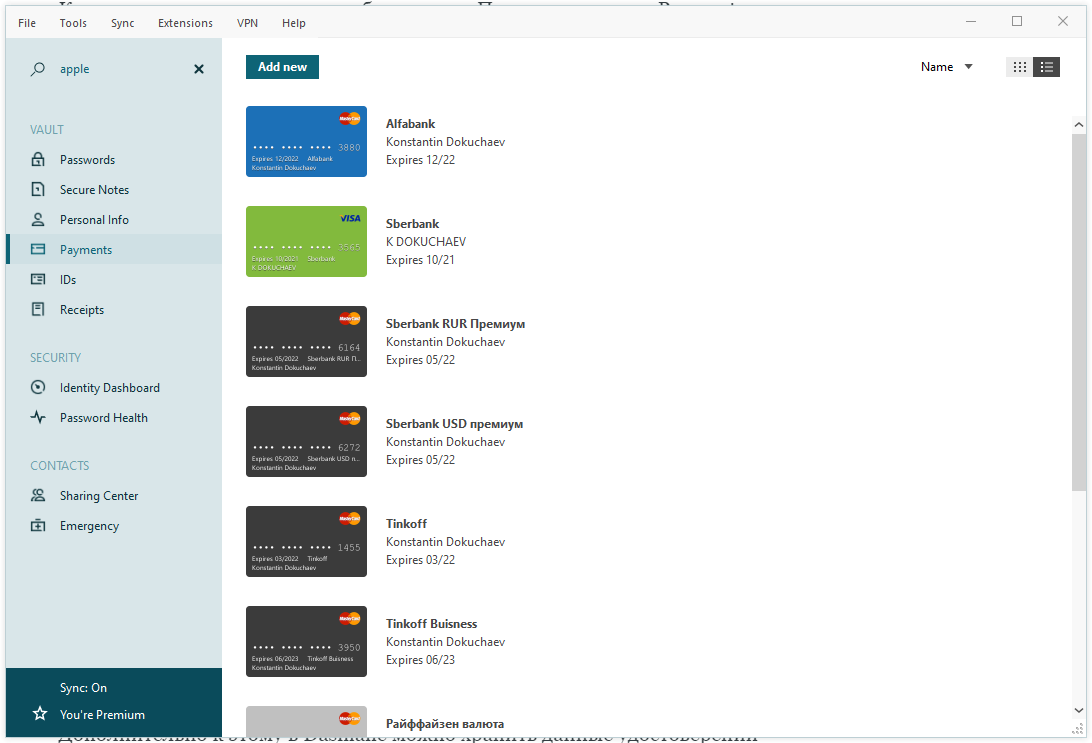
Task: Click the IDs icon in sidebar
Action: click(38, 279)
